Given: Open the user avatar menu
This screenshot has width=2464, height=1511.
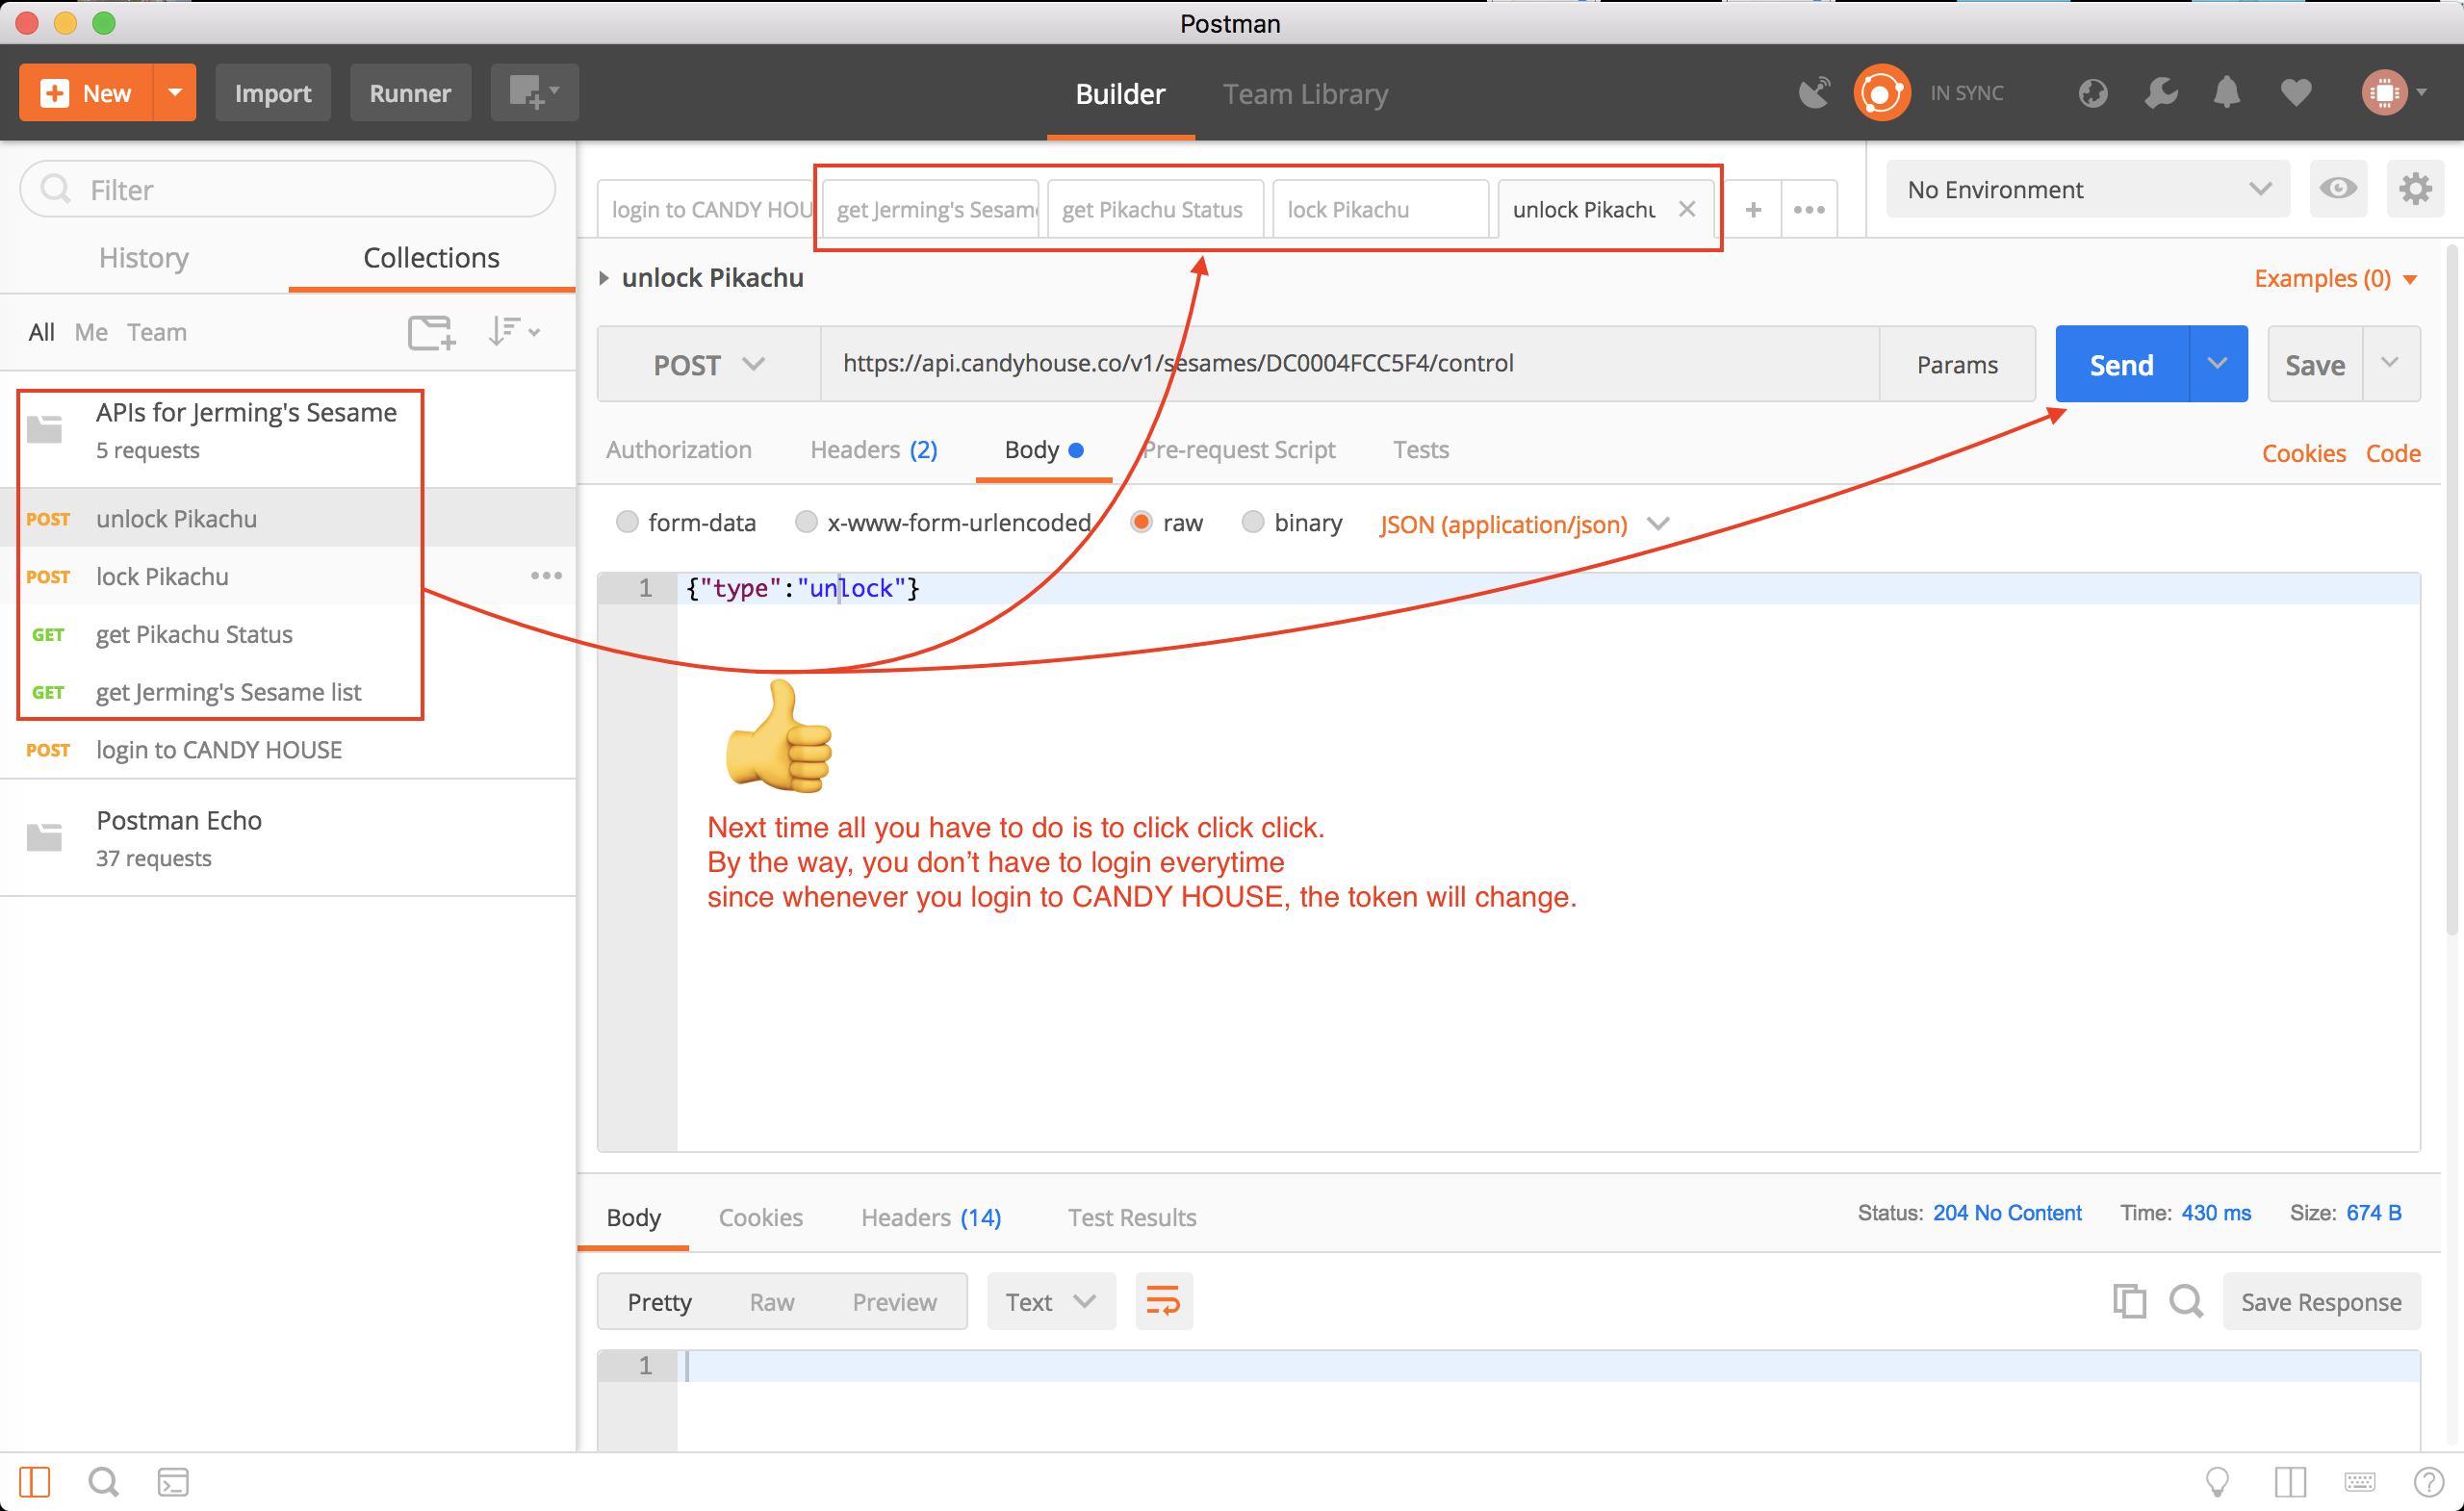Looking at the screenshot, I should click(x=2394, y=93).
